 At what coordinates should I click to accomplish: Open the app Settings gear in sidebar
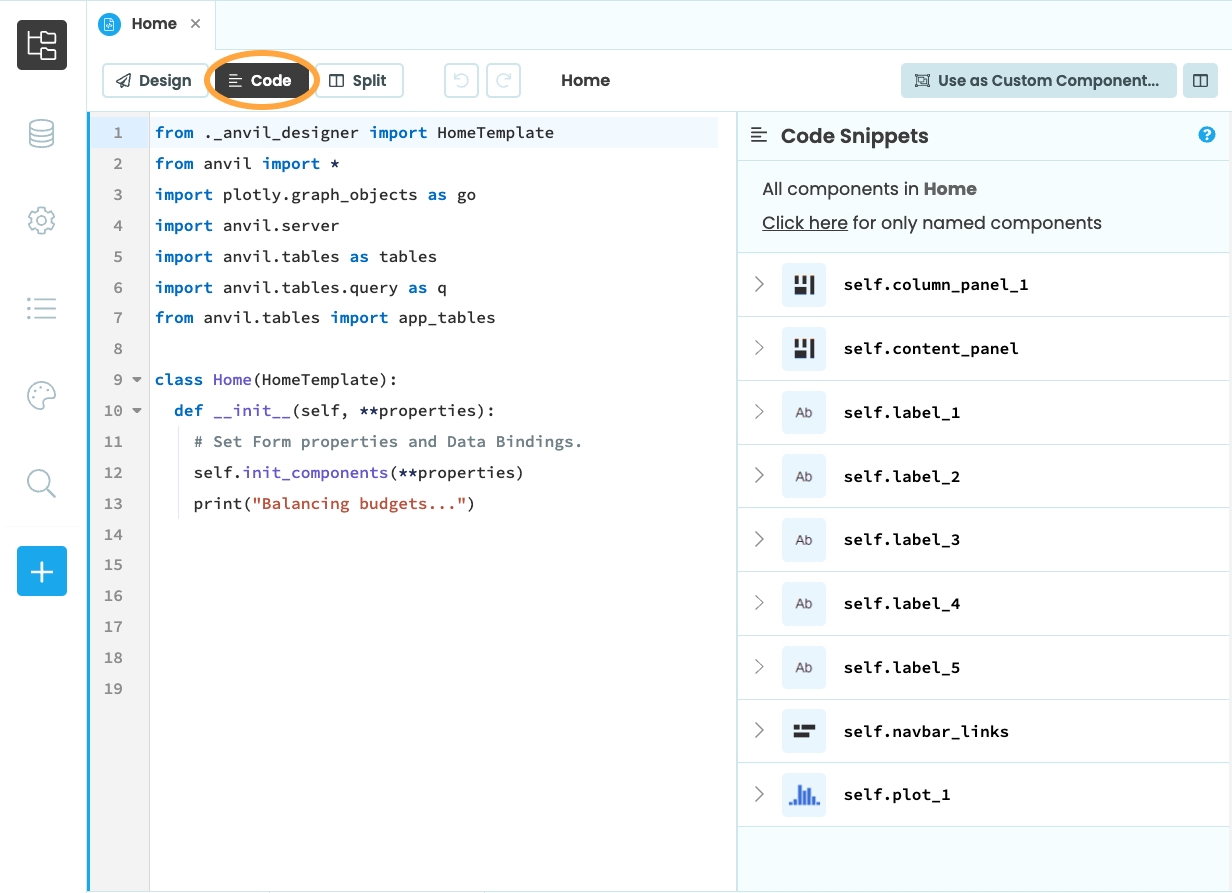[x=41, y=220]
